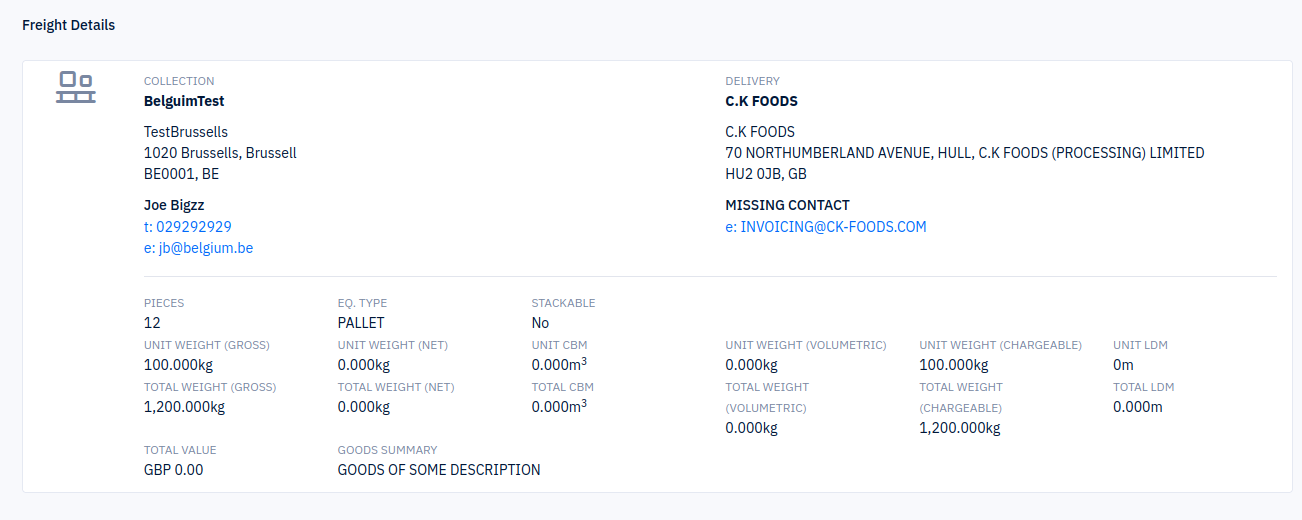
Task: Call Joe Bigzz phone number link
Action: pos(188,227)
